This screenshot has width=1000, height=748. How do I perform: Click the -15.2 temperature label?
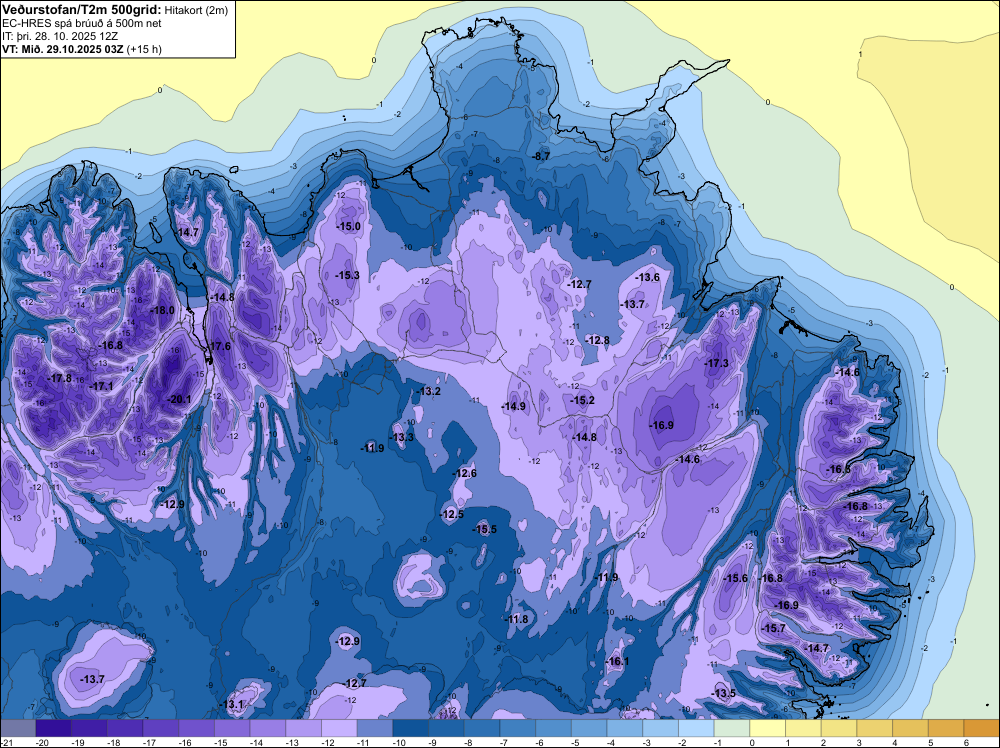582,400
